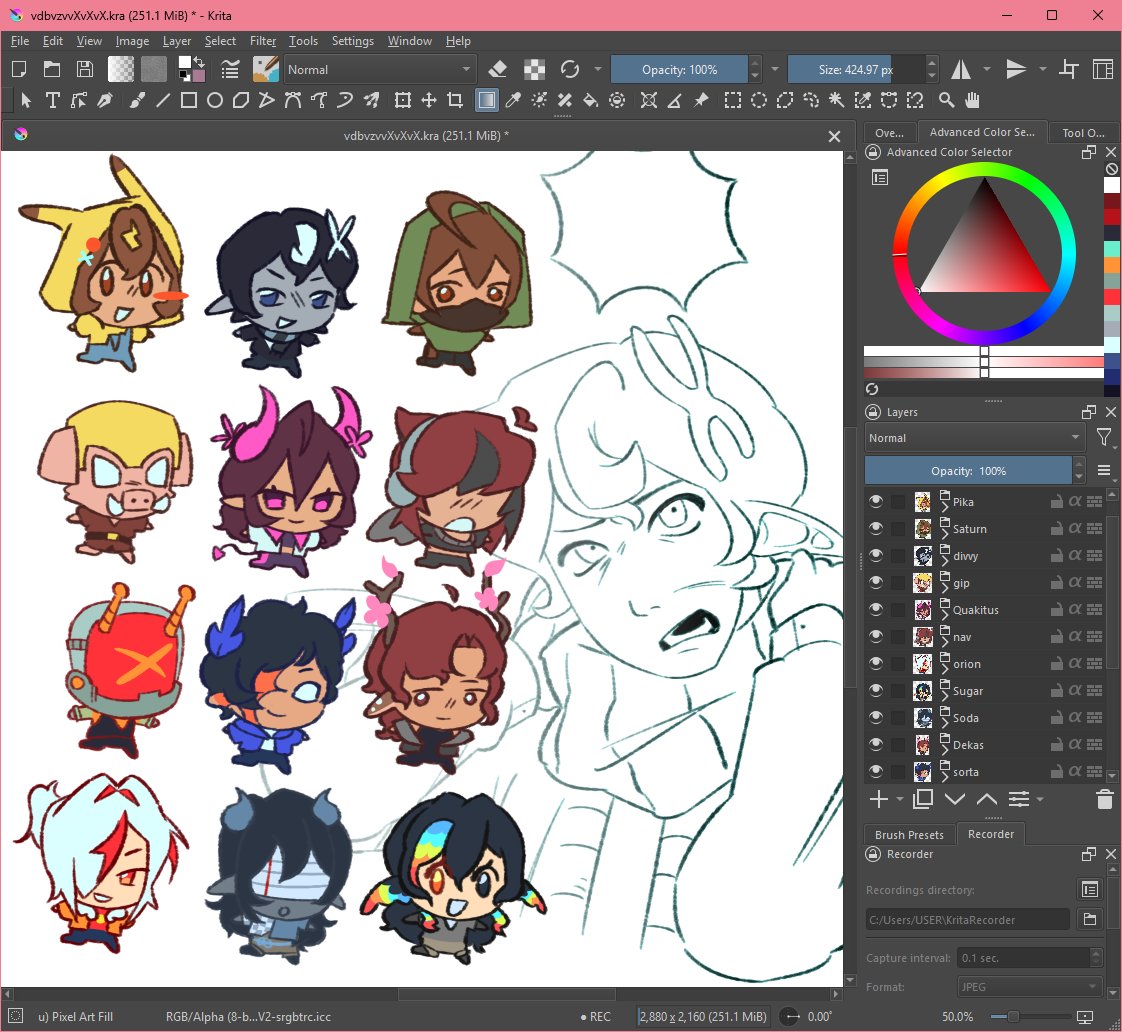Select the Crop tool
Viewport: 1122px width, 1032px height.
coord(454,100)
